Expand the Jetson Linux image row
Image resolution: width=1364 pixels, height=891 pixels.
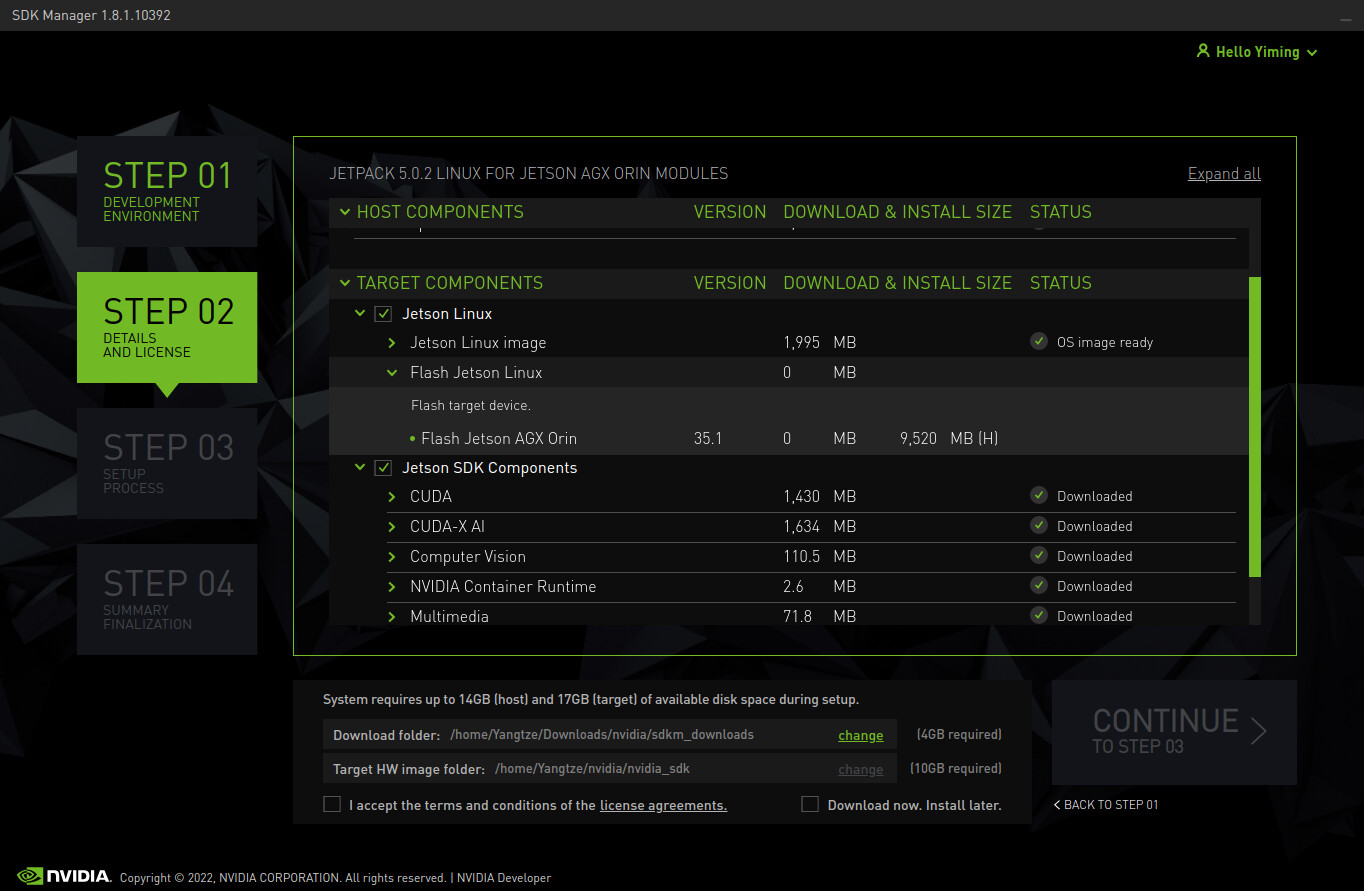pyautogui.click(x=392, y=343)
